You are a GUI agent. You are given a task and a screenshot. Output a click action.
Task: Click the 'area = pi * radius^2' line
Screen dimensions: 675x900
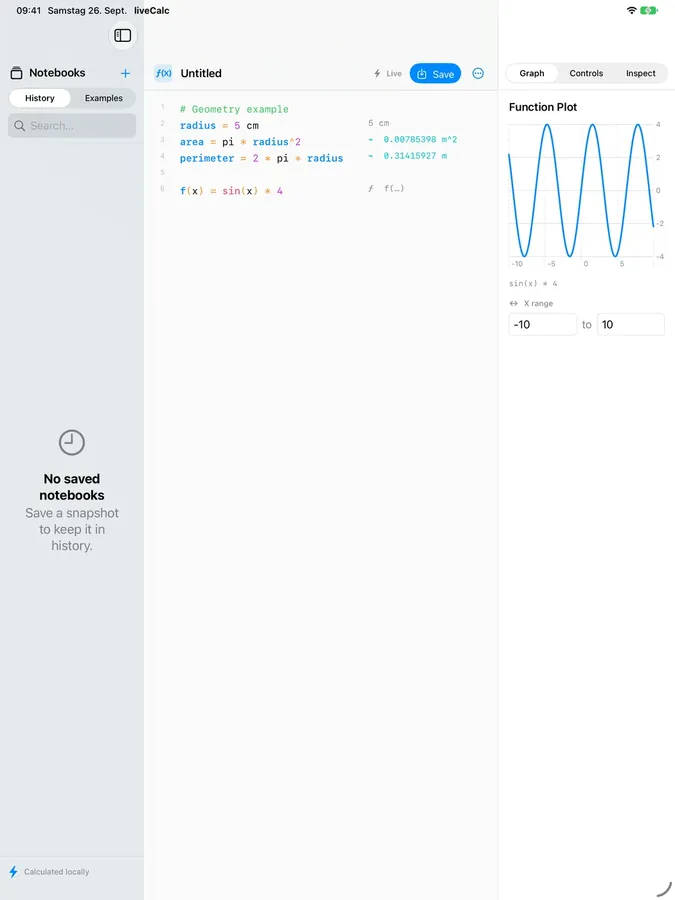[x=240, y=142]
